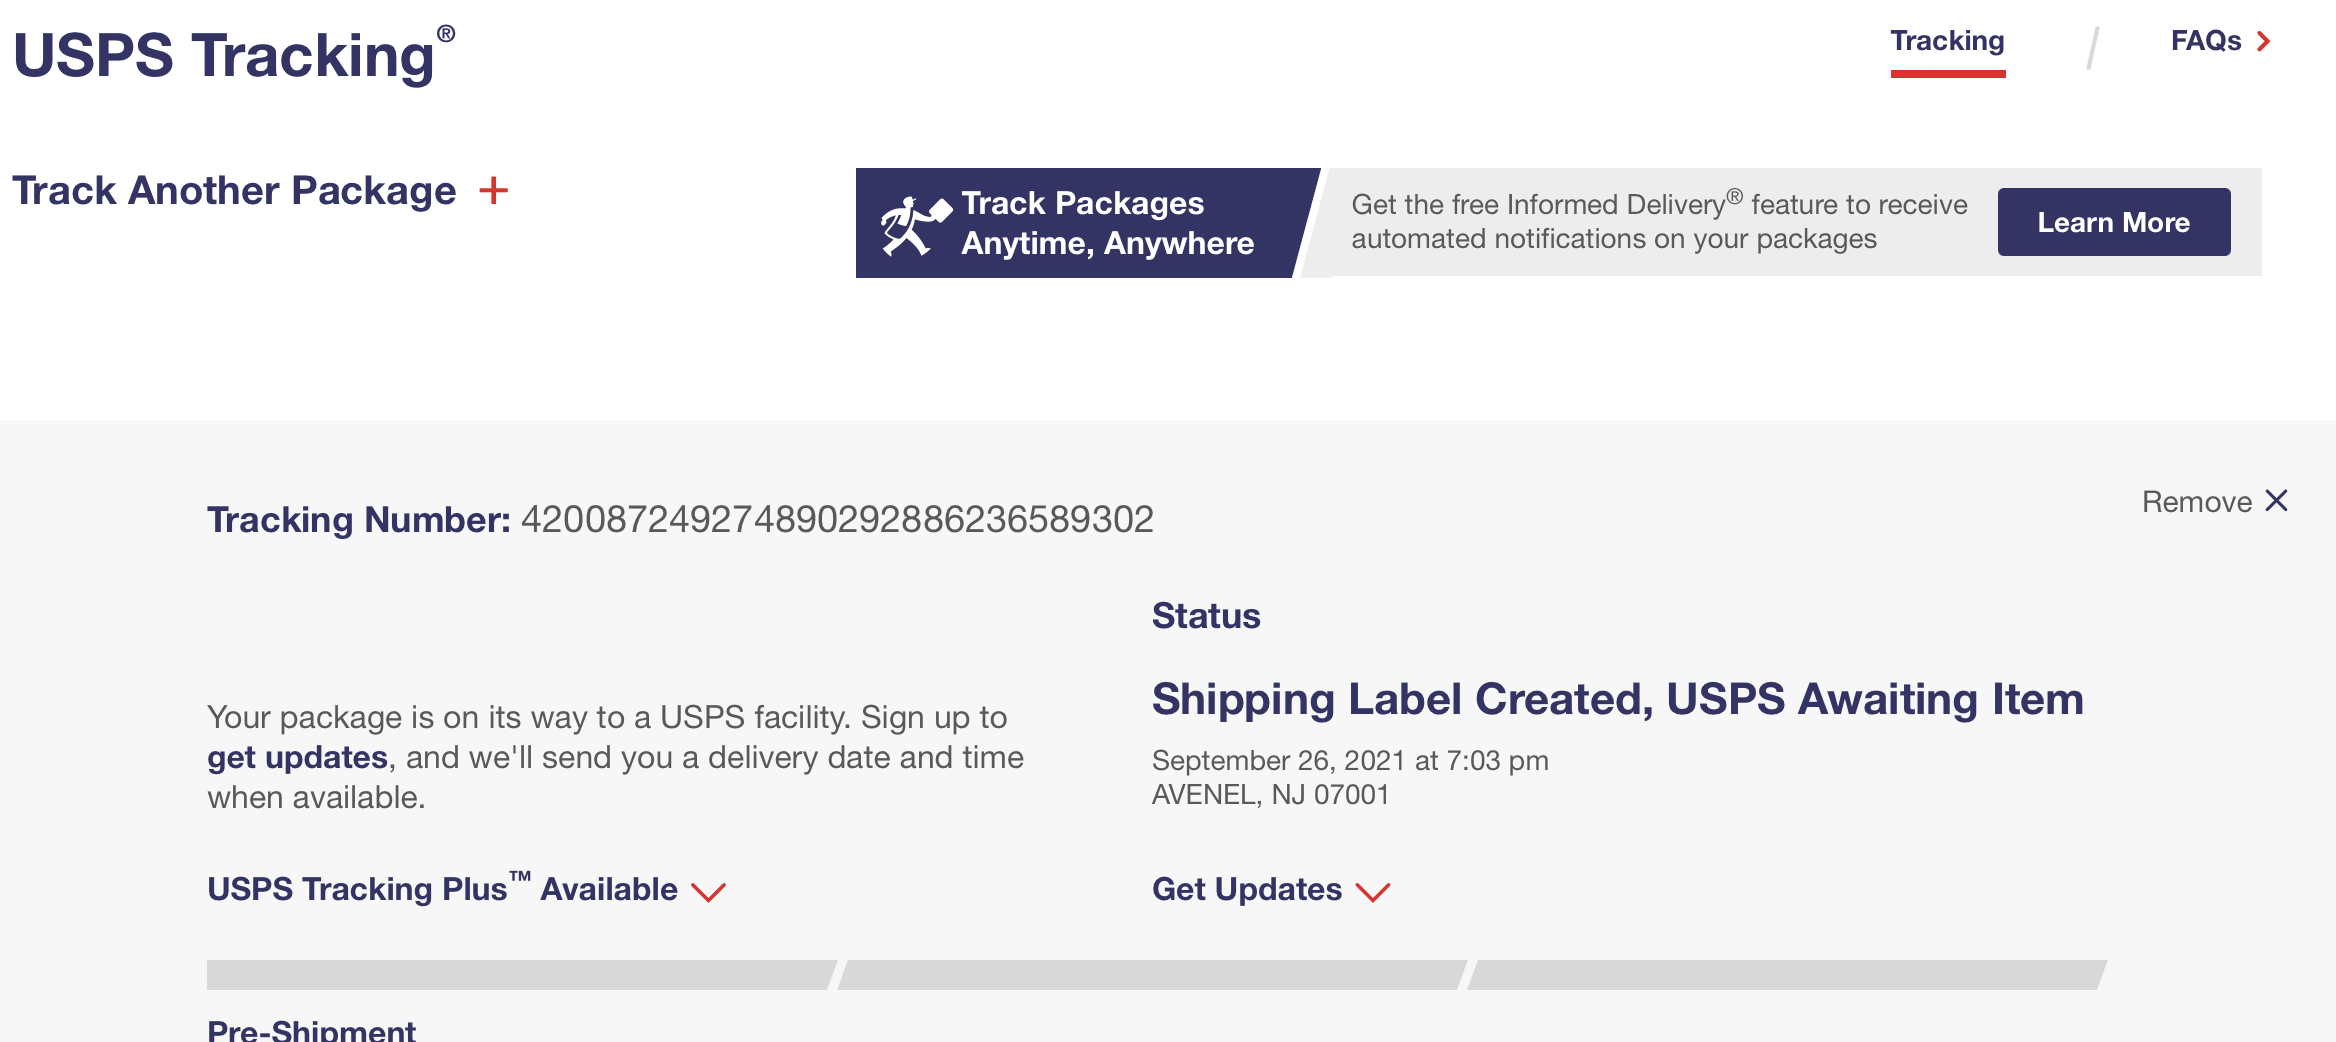This screenshot has height=1042, width=2336.
Task: Click the tracking number 4200872492748902928862365893​02
Action: [x=837, y=519]
